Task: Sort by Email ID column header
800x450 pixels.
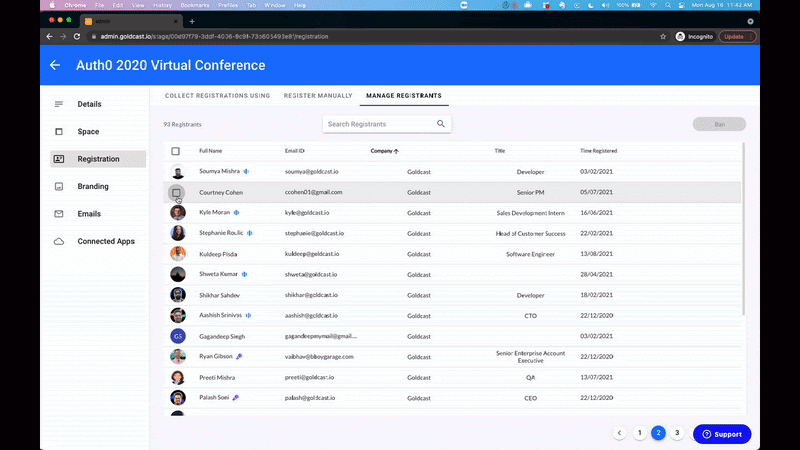Action: [294, 151]
